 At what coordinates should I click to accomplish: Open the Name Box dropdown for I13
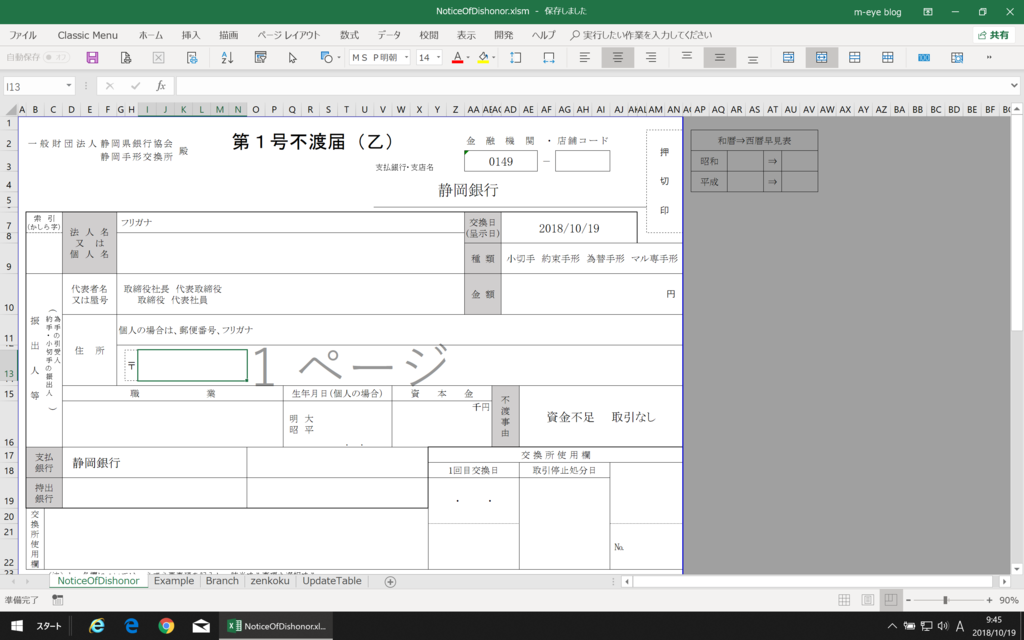[x=69, y=86]
